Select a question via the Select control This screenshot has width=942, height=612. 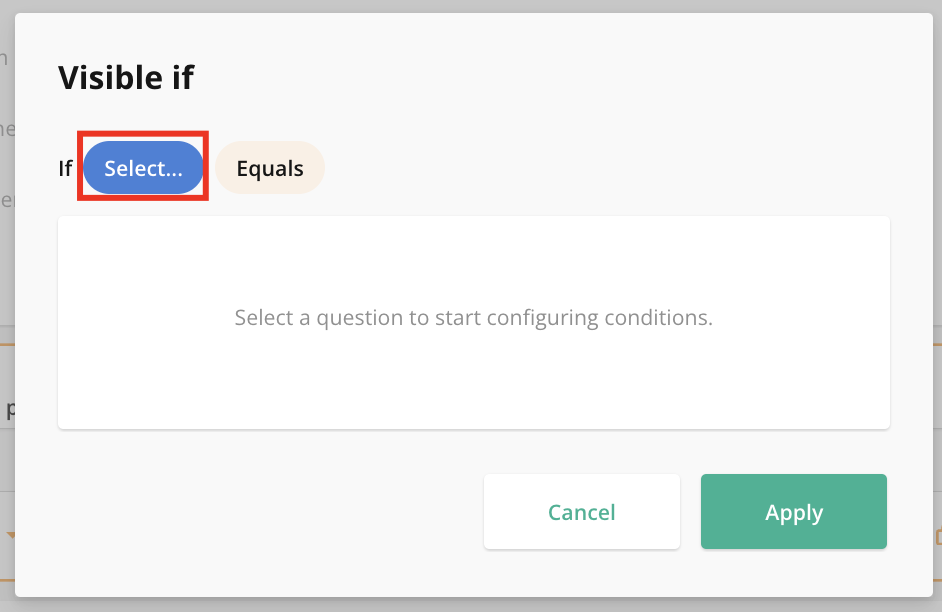click(142, 167)
